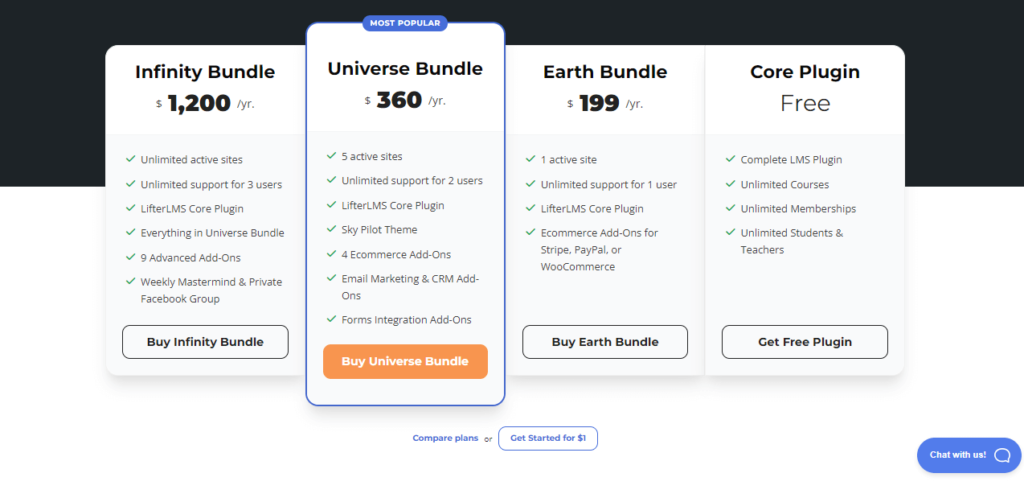This screenshot has width=1024, height=498.
Task: Purchase the Universe Bundle with orange button
Action: [x=406, y=362]
